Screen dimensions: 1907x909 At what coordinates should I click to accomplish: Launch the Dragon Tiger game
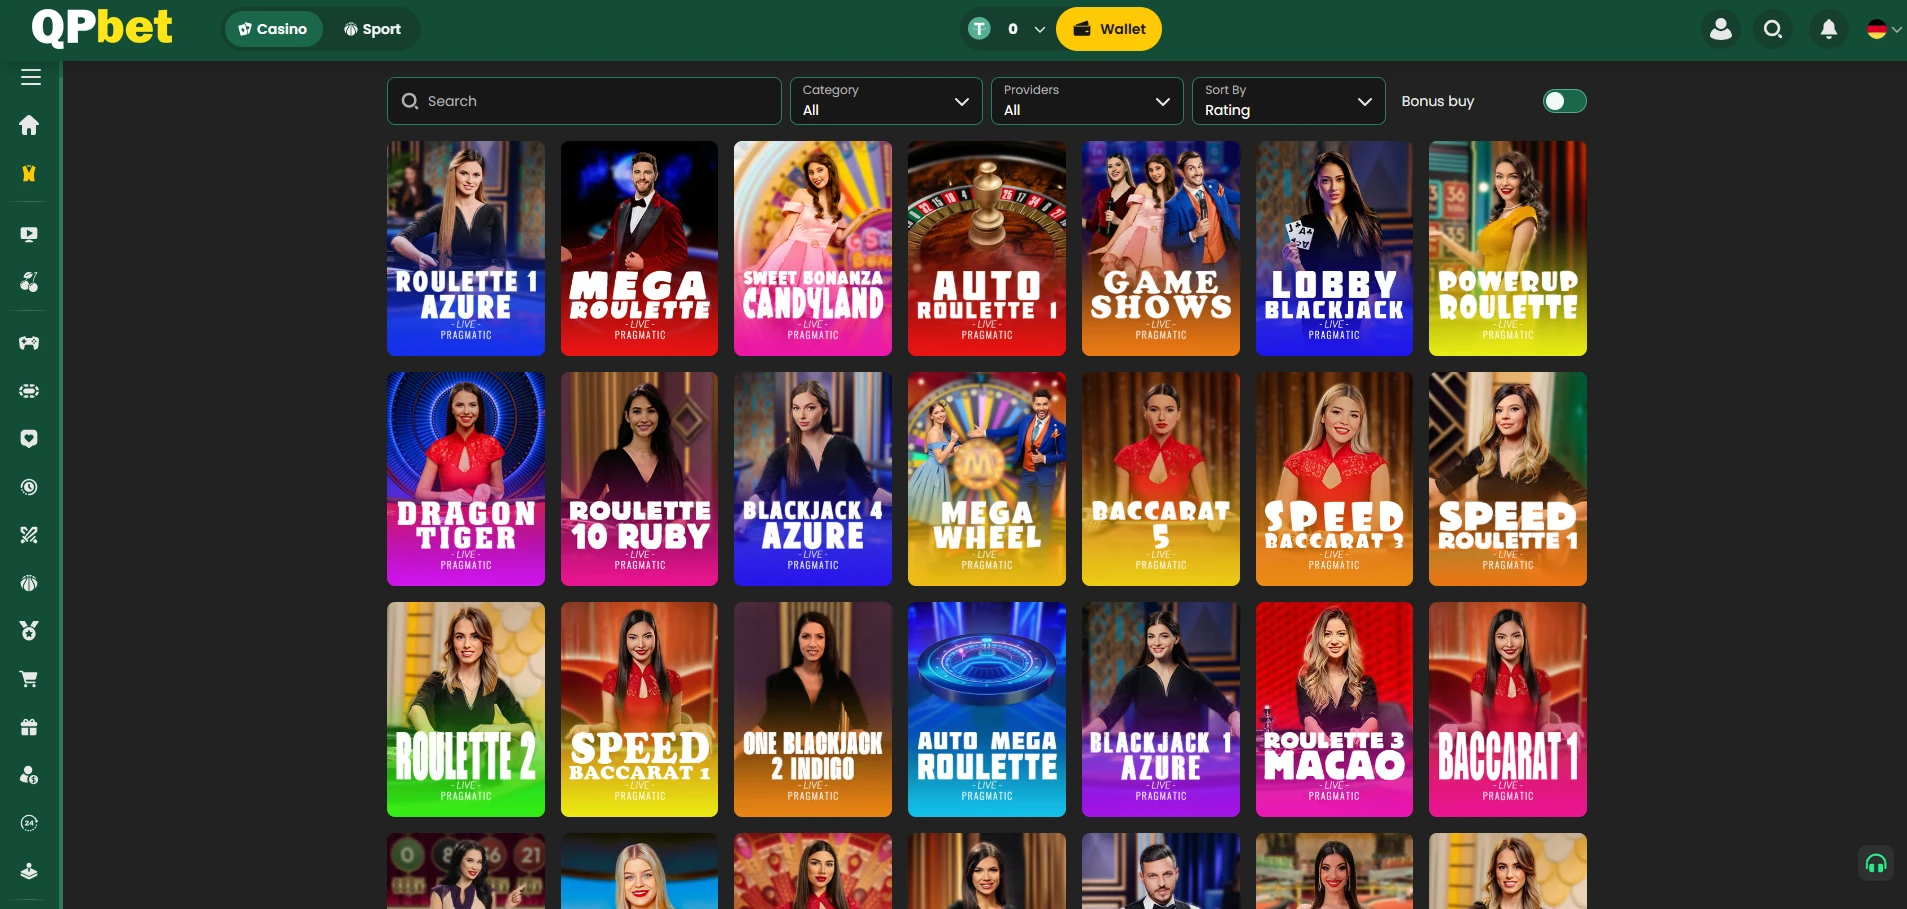point(466,479)
